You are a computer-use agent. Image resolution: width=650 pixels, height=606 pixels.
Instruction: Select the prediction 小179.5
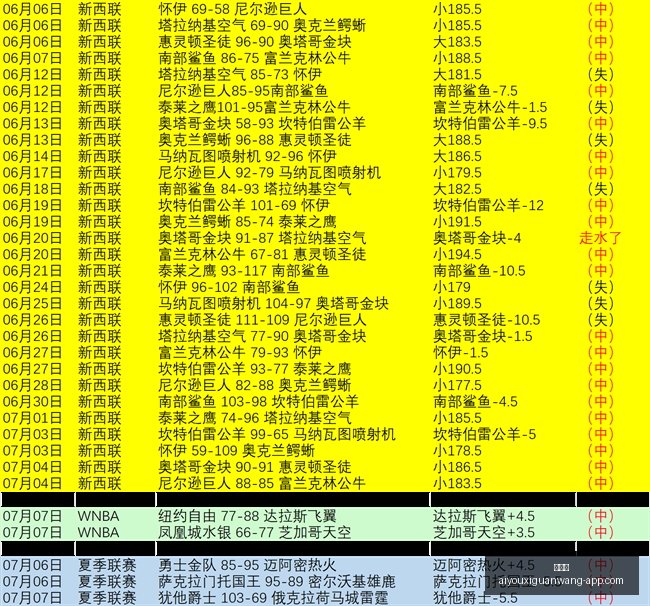(x=457, y=172)
